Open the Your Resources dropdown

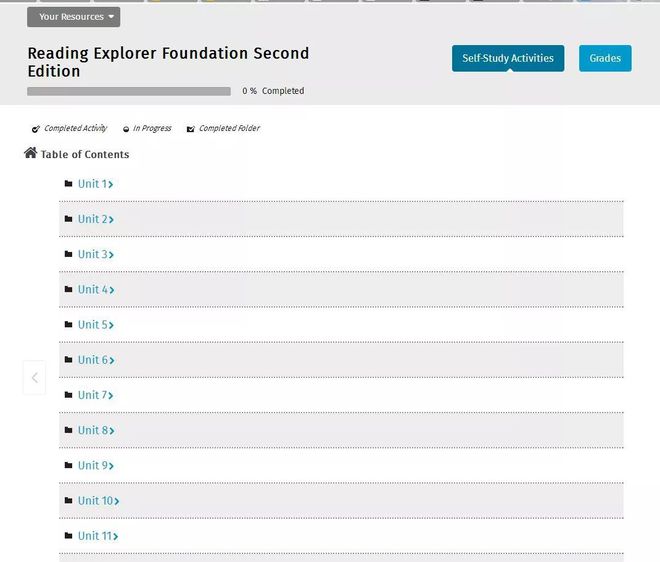pos(74,17)
